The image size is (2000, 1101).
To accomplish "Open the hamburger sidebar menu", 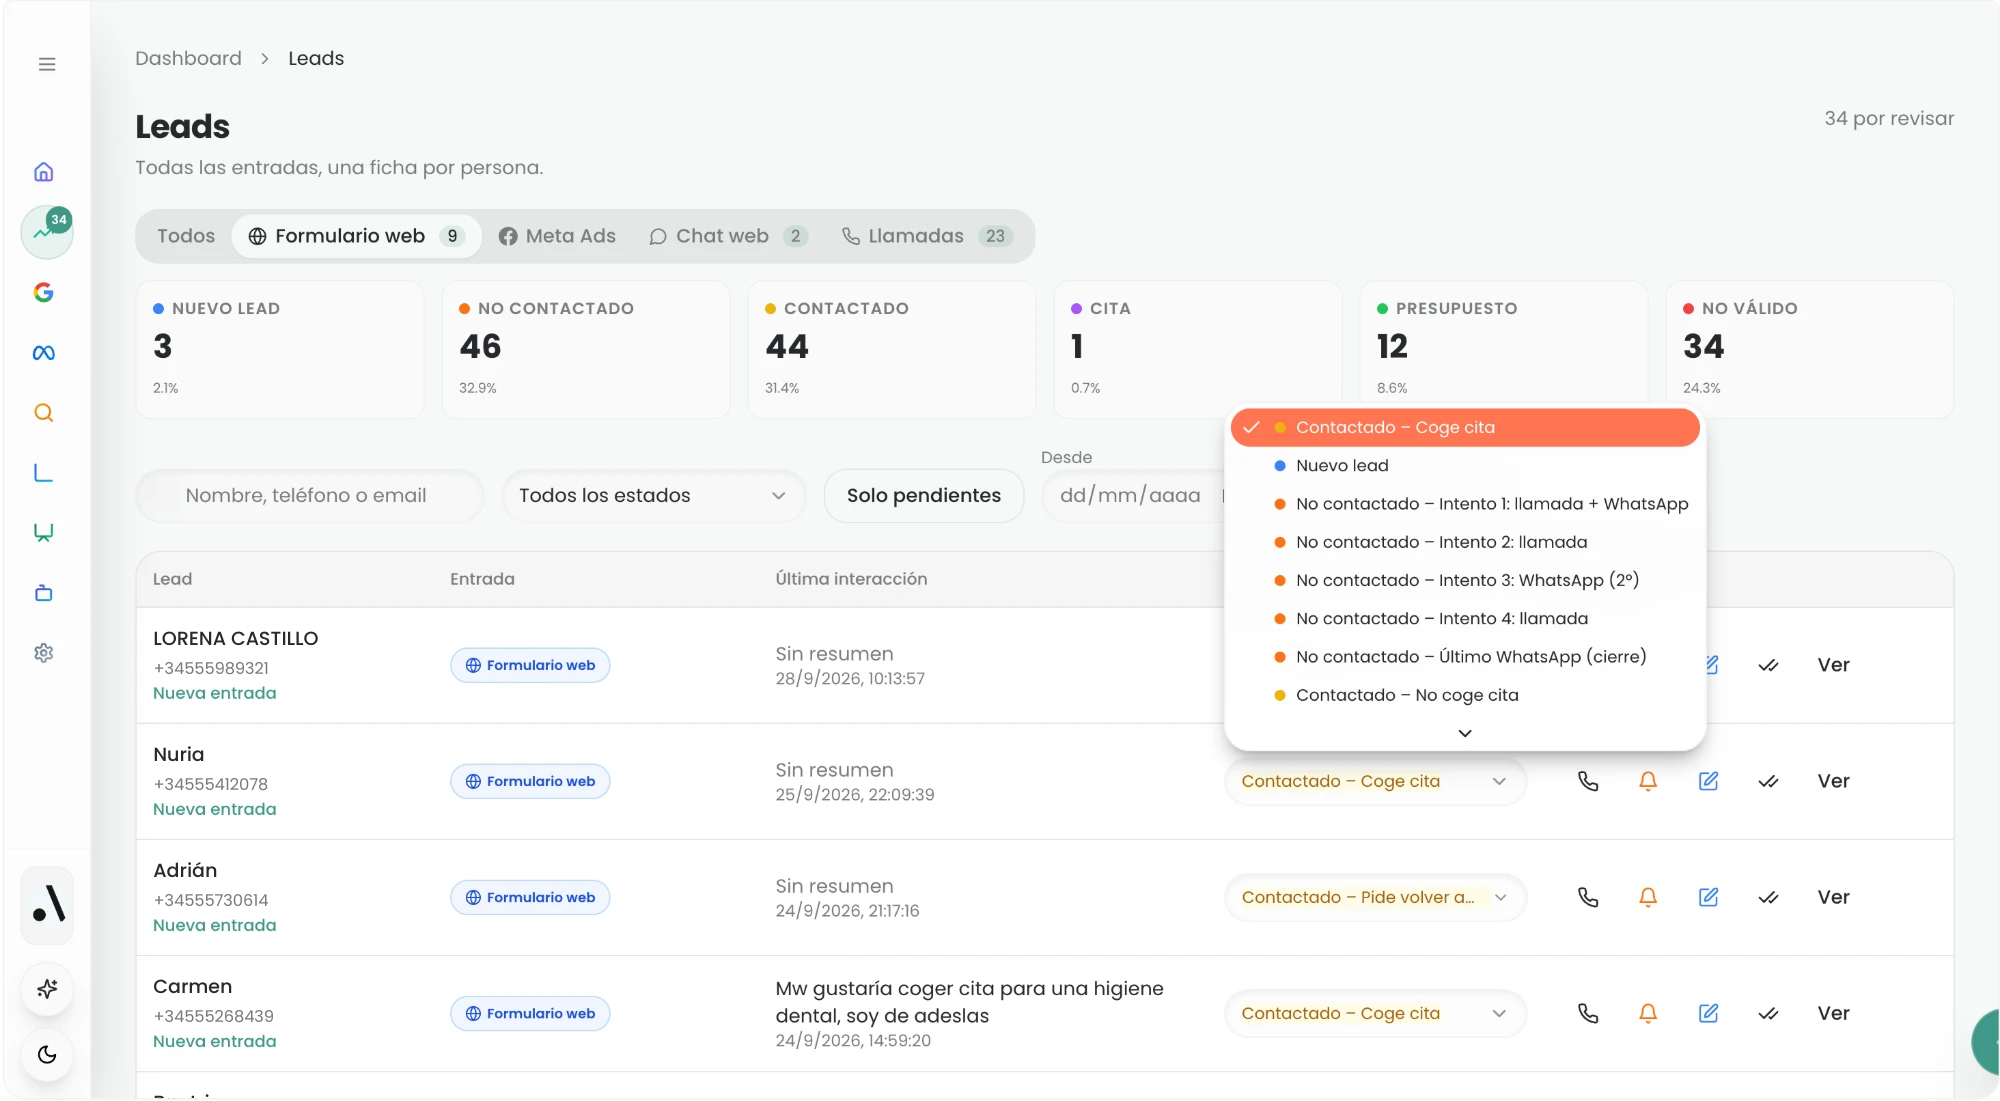I will coord(47,64).
